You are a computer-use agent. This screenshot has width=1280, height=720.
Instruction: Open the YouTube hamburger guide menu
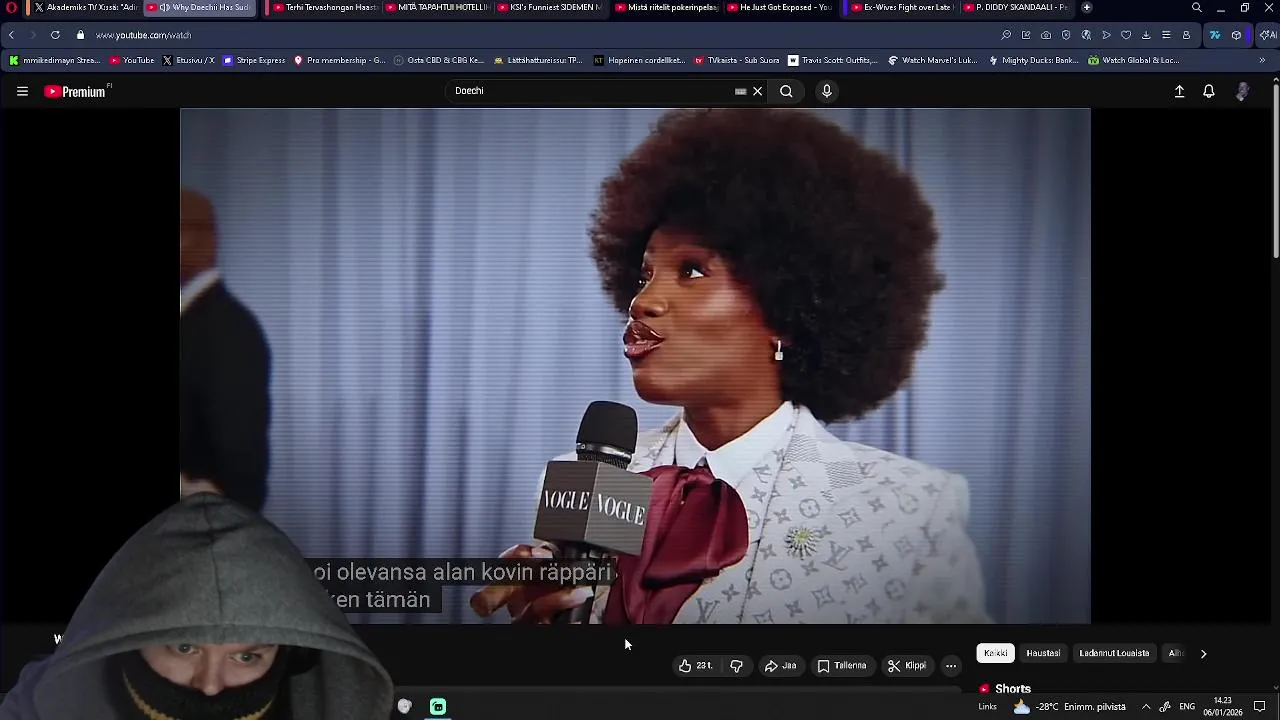tap(22, 91)
